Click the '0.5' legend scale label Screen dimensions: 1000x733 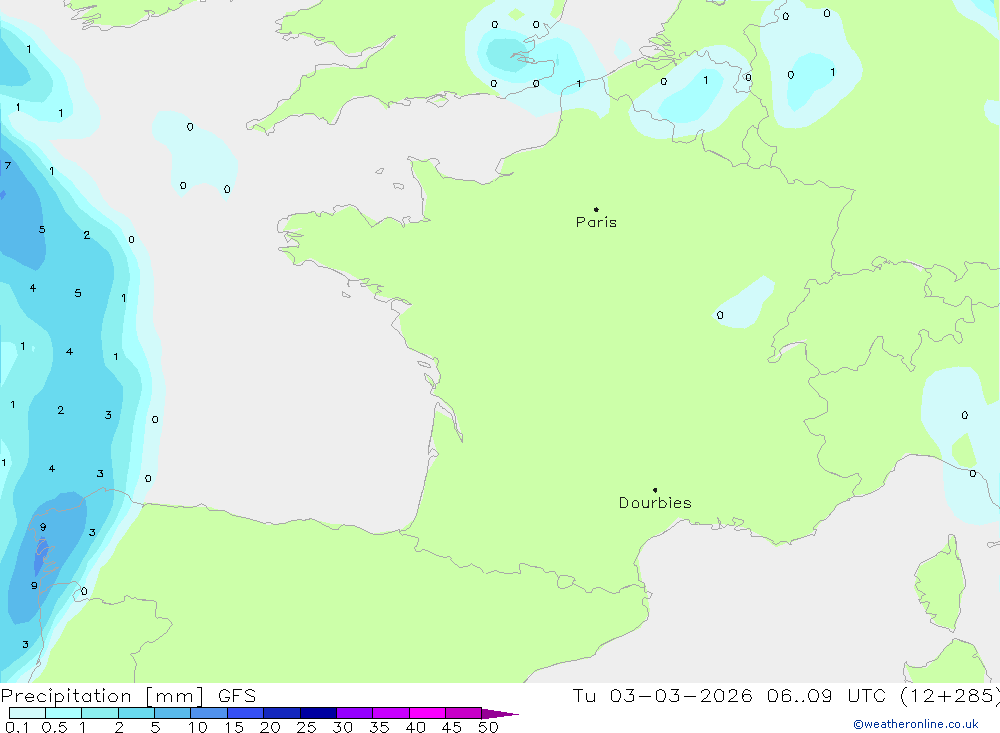[54, 727]
